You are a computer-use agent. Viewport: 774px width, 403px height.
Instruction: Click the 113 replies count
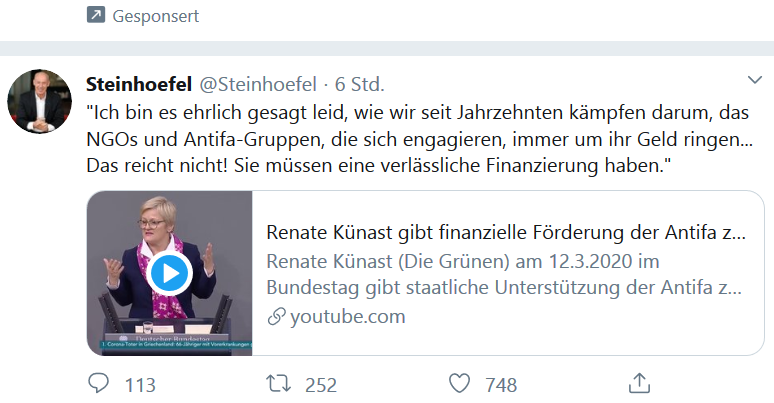[x=140, y=385]
